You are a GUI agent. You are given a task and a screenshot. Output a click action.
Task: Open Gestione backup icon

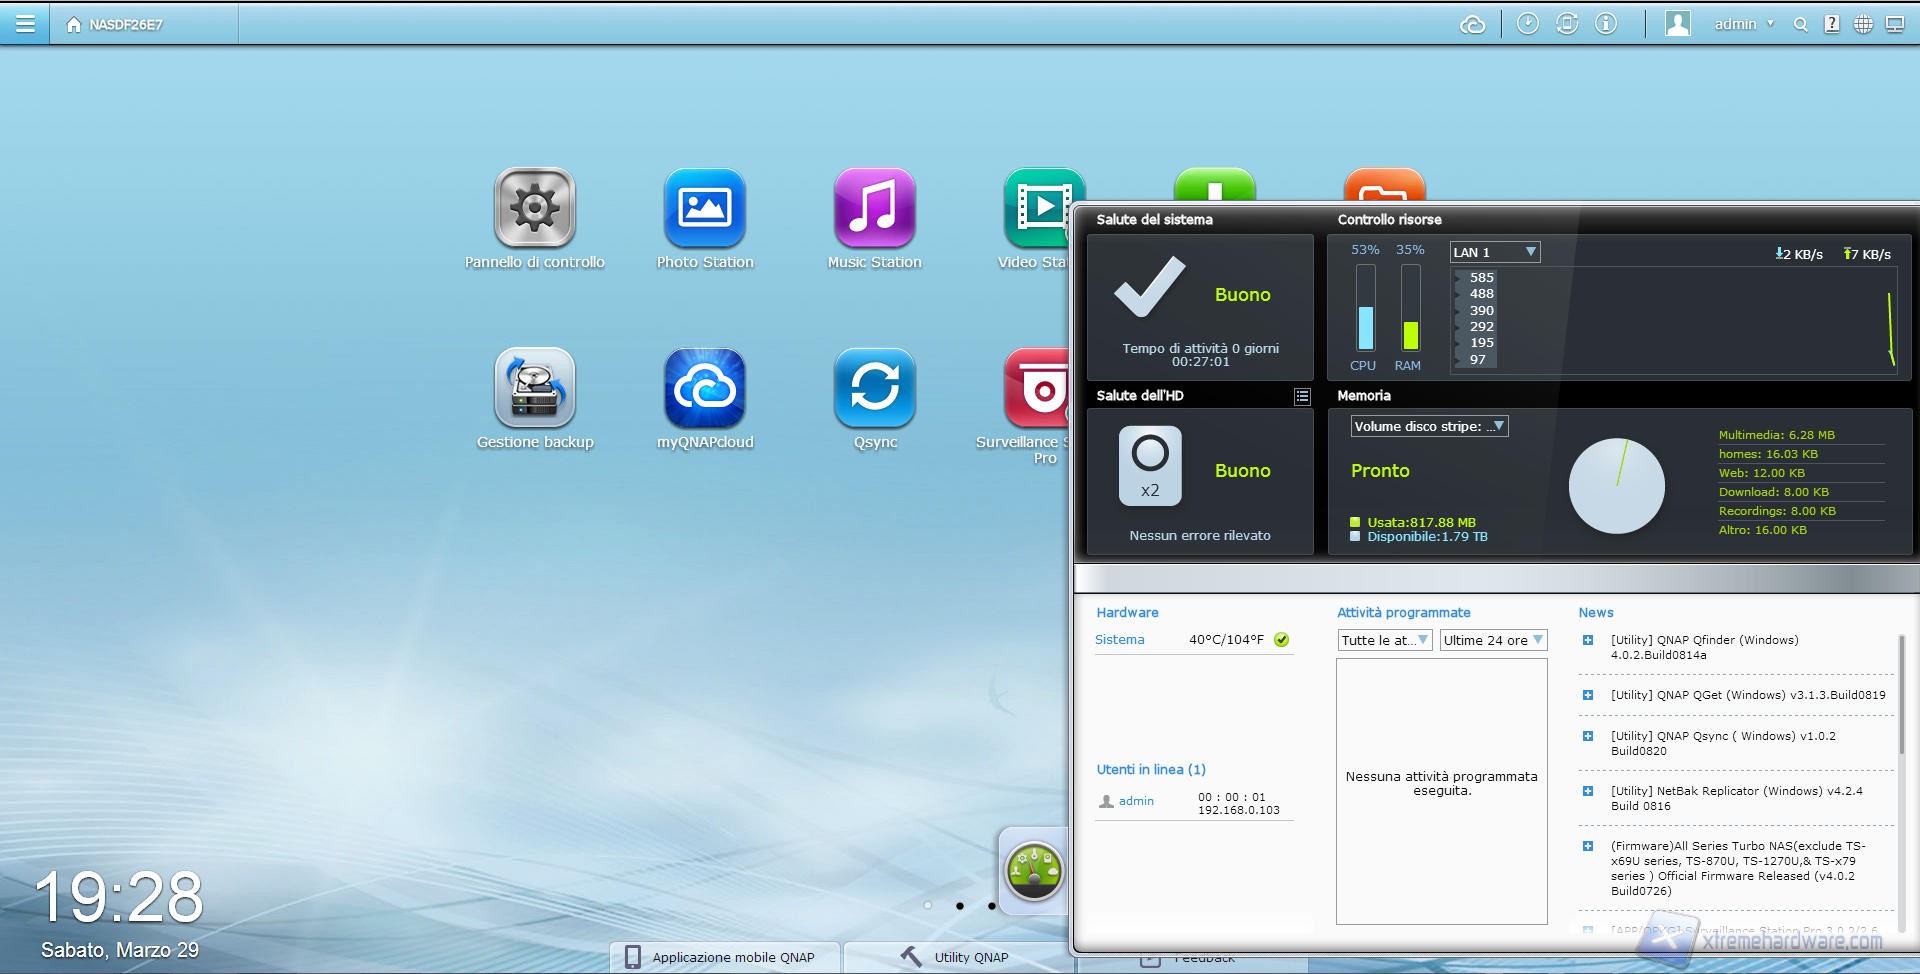point(534,388)
